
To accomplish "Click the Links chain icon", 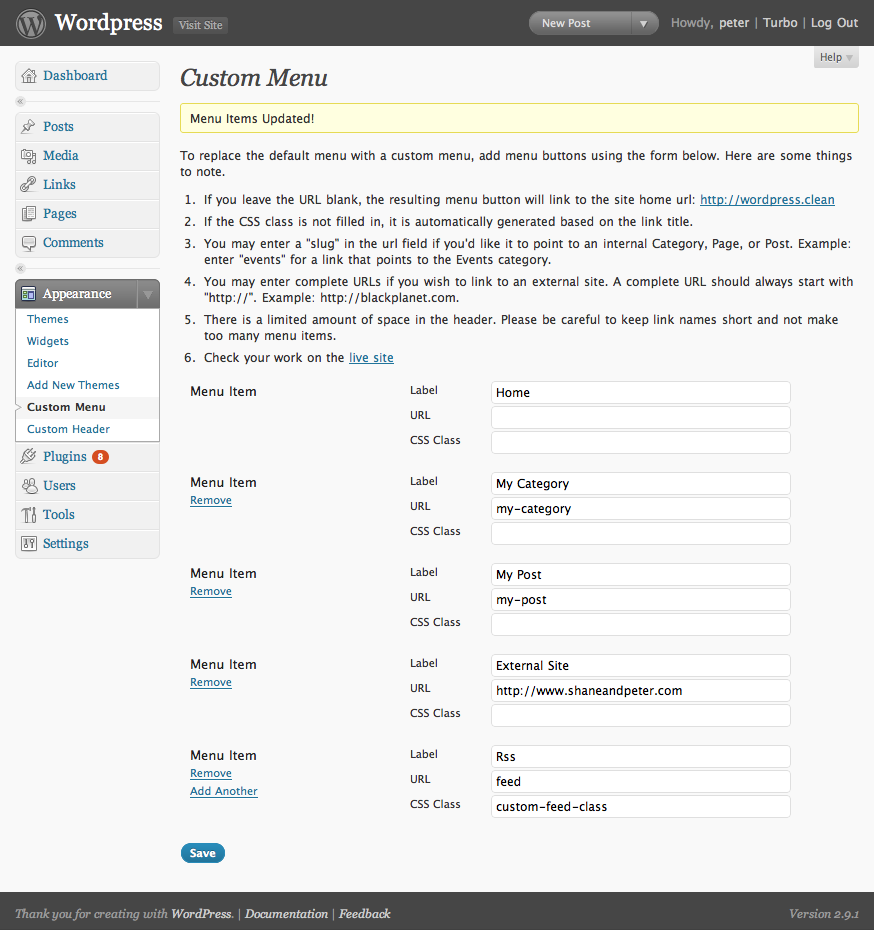I will [x=28, y=184].
